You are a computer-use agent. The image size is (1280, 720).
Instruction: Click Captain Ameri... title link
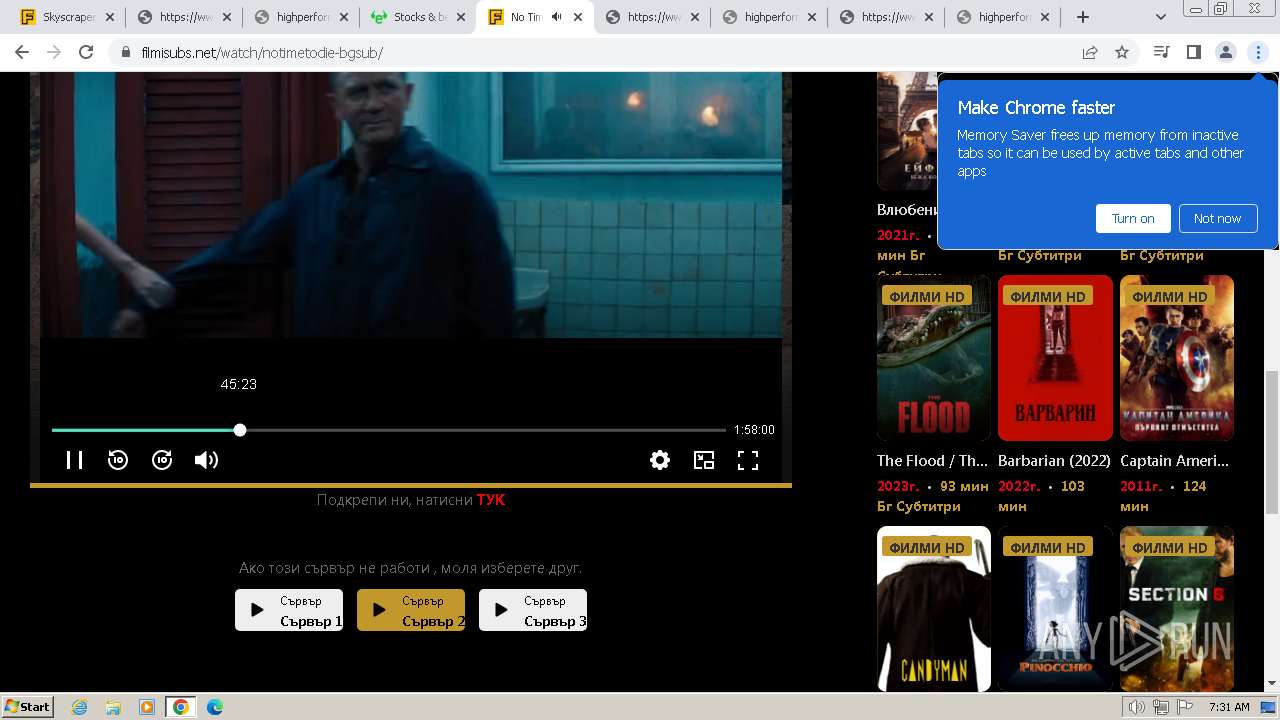coord(1174,461)
